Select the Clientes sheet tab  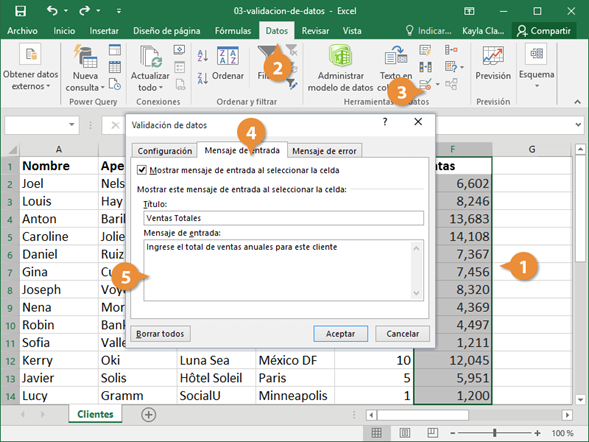pos(95,414)
